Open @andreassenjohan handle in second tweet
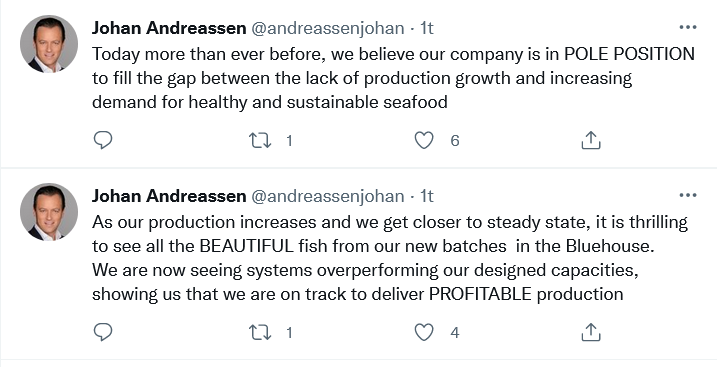Viewport: 717px width, 367px height. (328, 197)
